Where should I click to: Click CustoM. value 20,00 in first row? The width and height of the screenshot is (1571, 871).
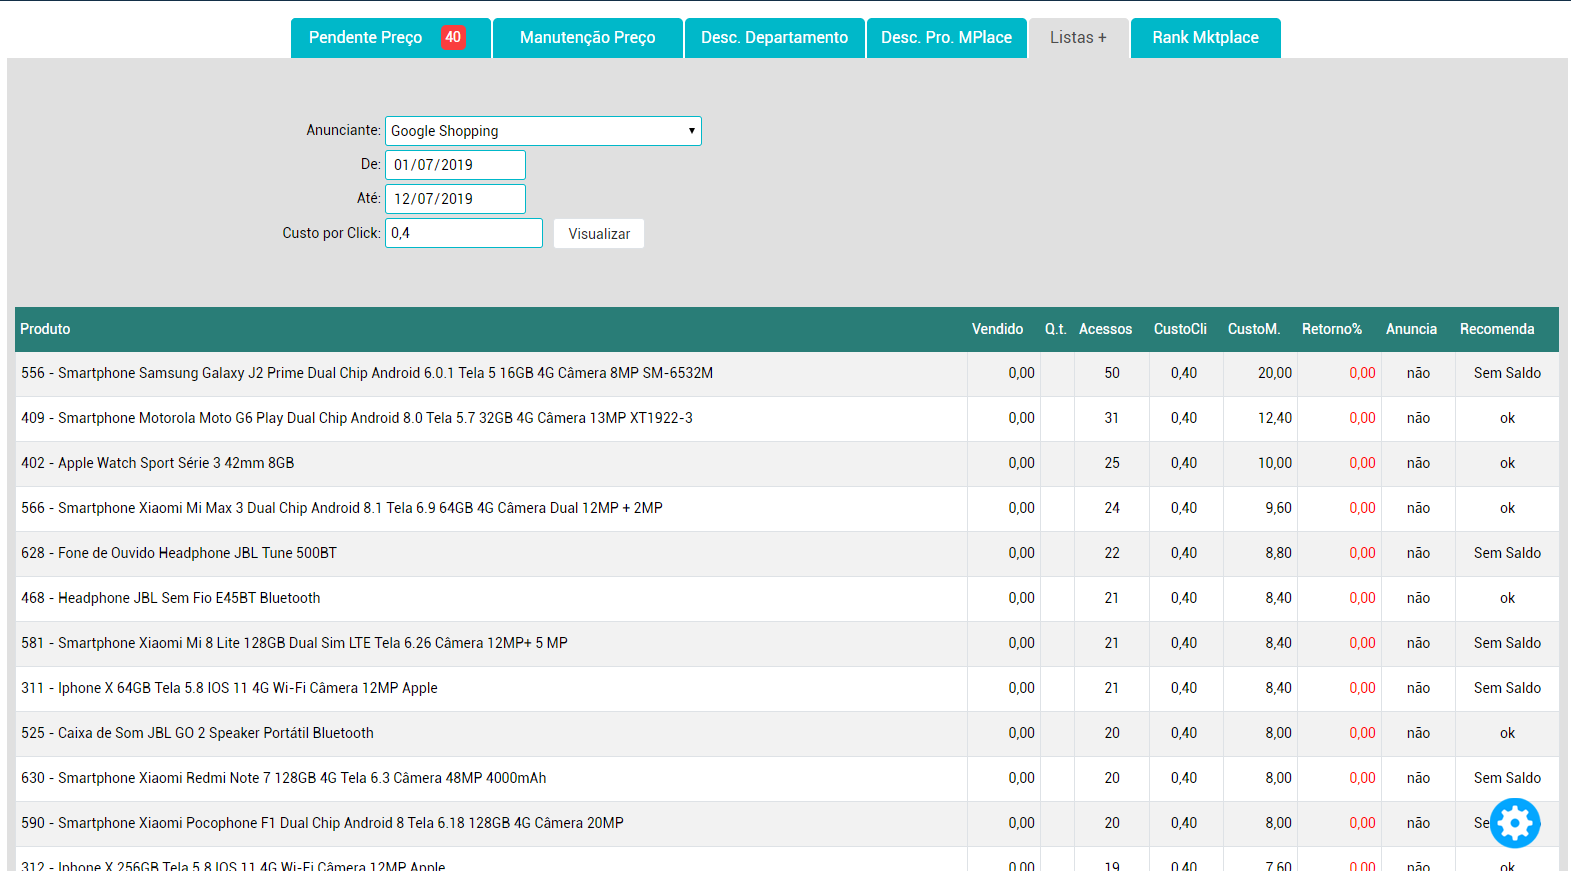pos(1275,373)
